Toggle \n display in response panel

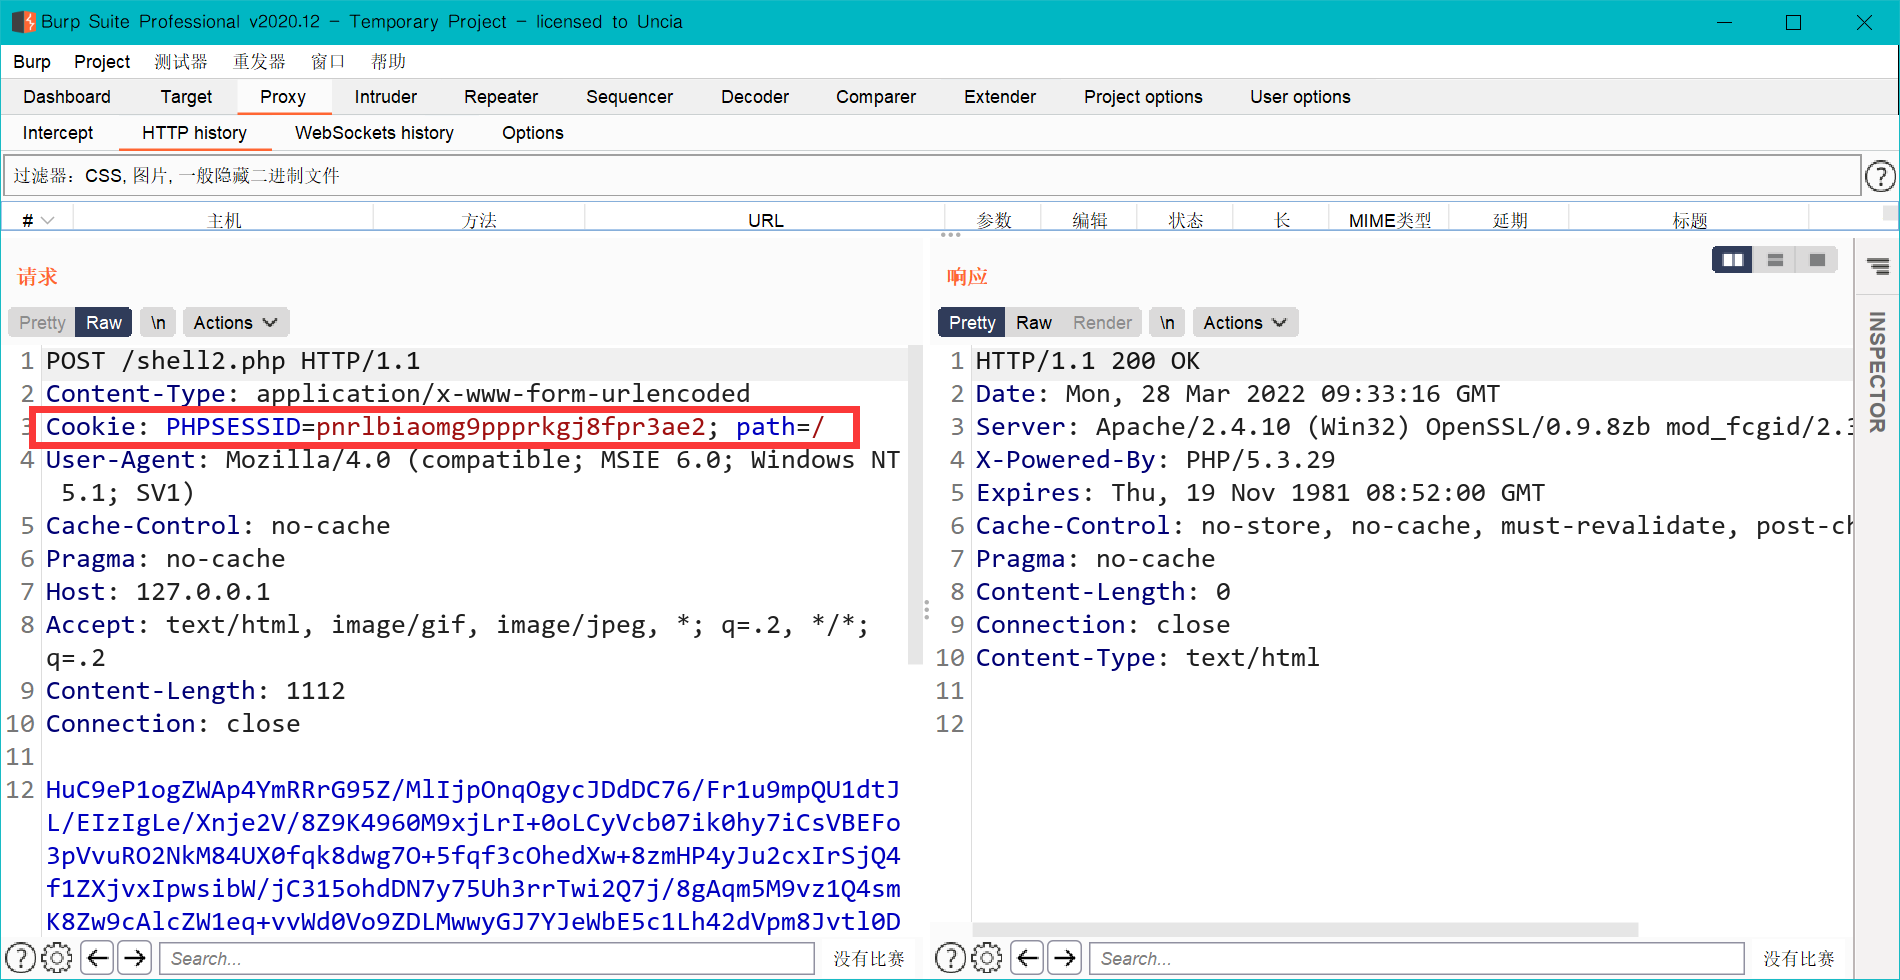(1167, 322)
